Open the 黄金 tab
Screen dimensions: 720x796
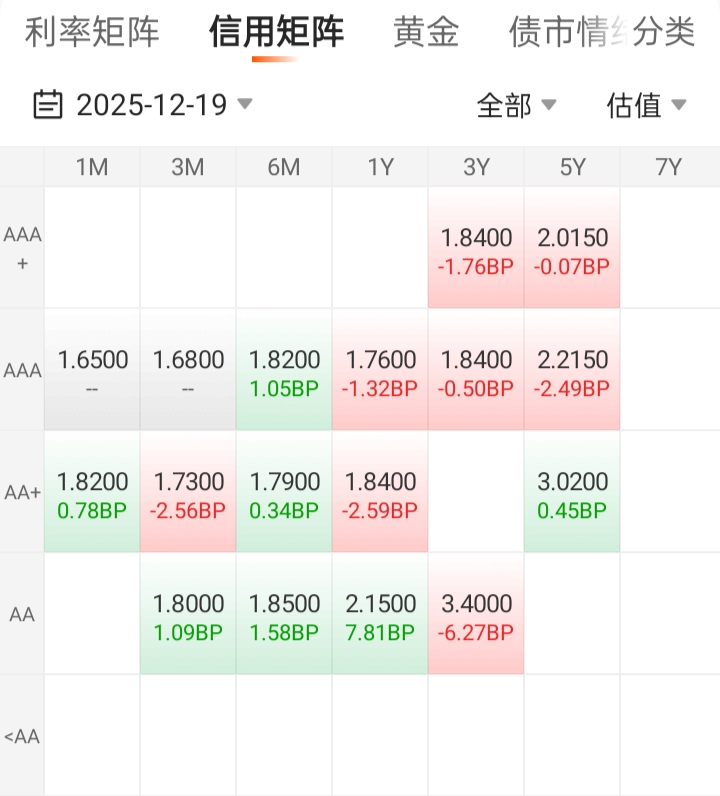[426, 32]
